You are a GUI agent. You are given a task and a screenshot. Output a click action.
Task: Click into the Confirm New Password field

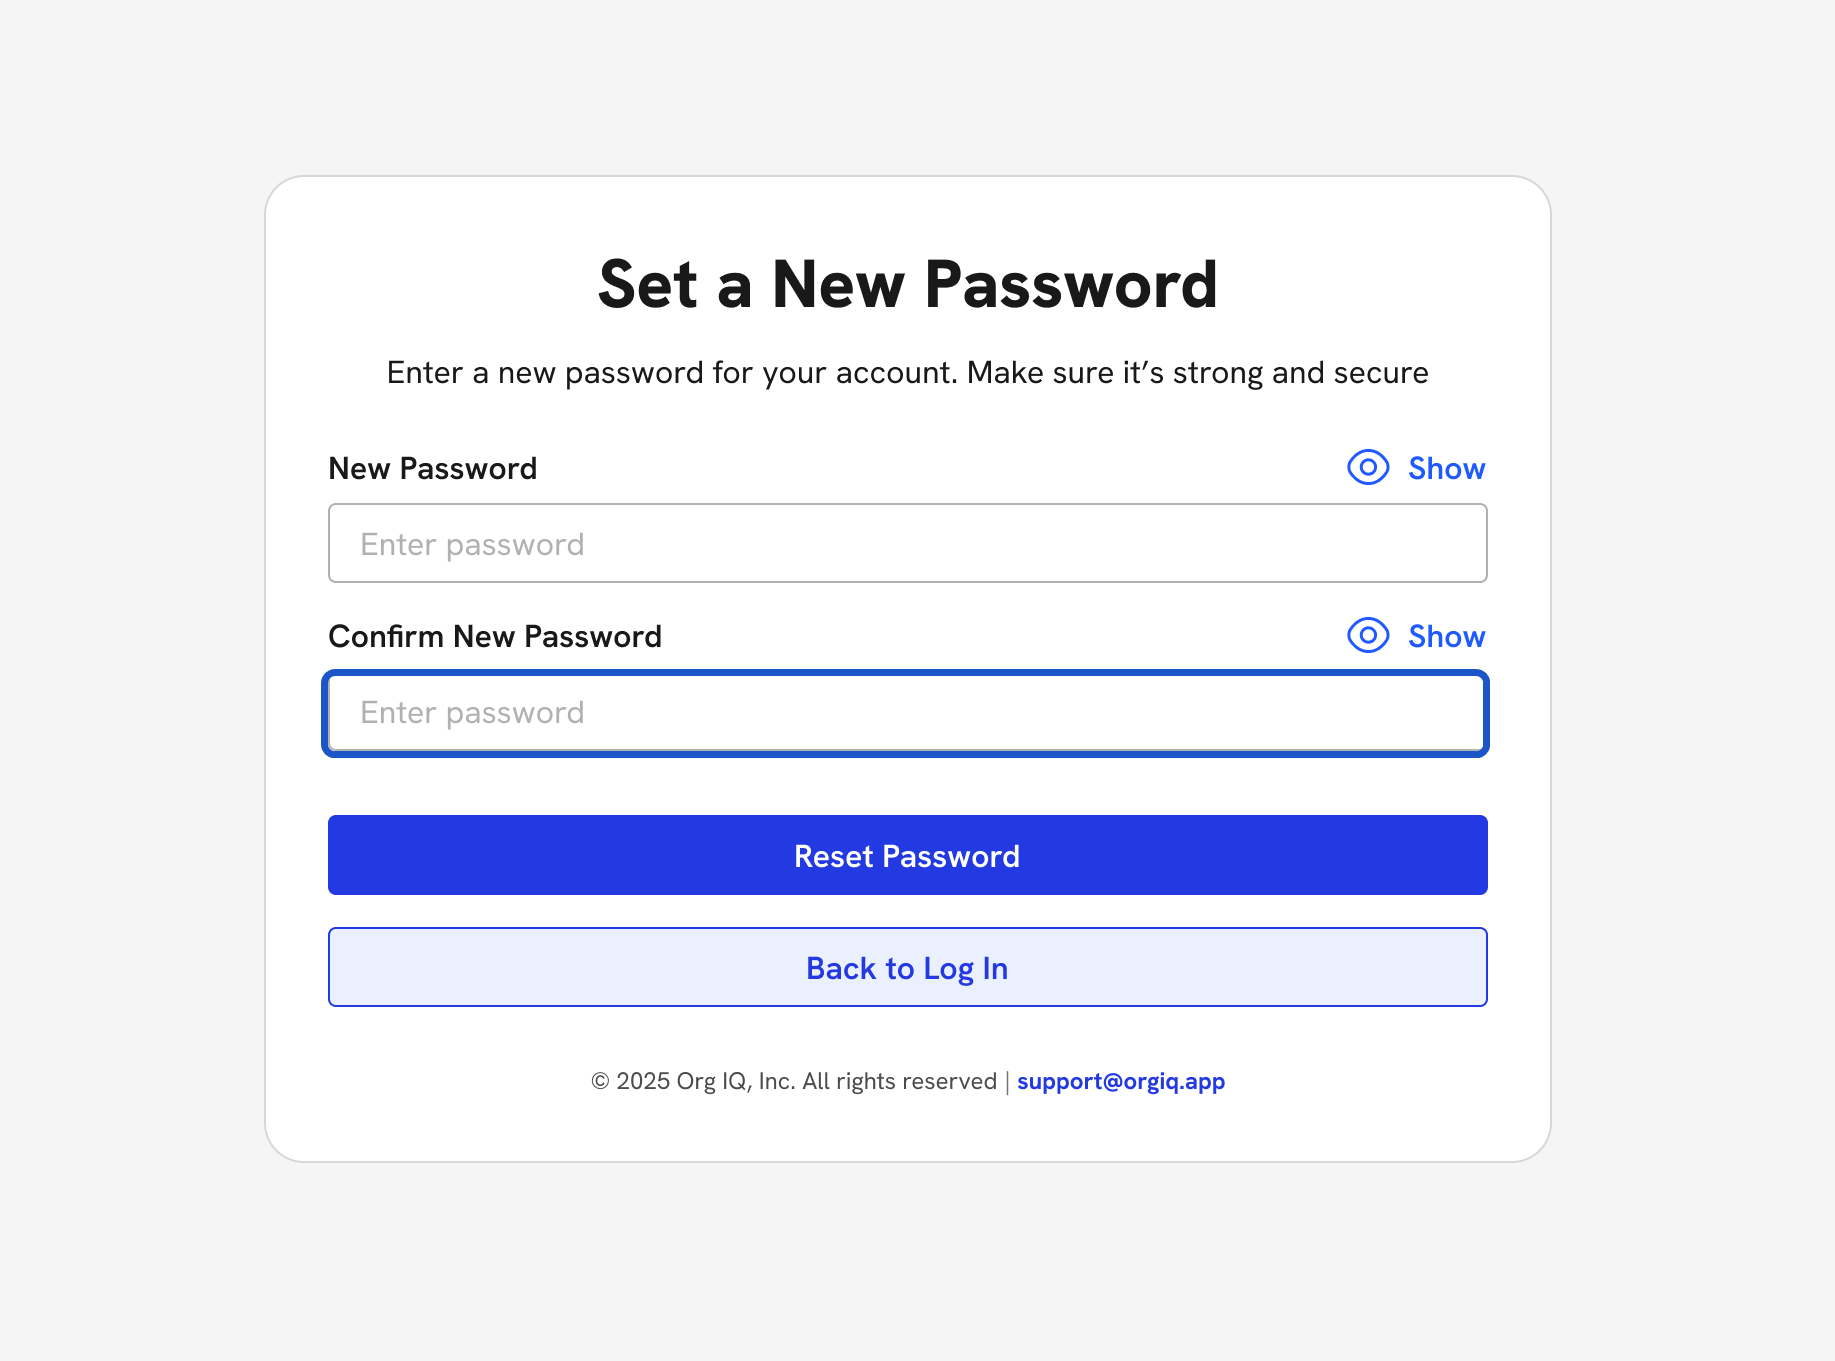click(x=907, y=712)
